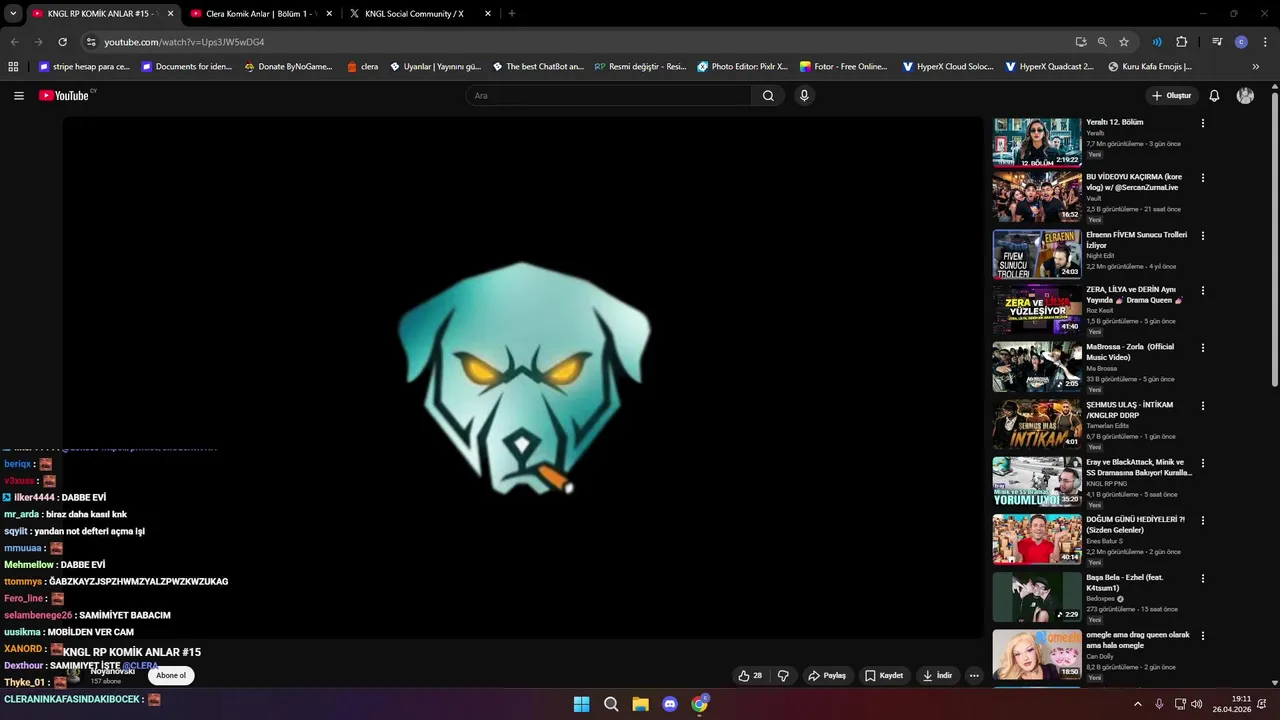
Task: Expand the system tray hidden icons chevron
Action: click(x=1137, y=704)
